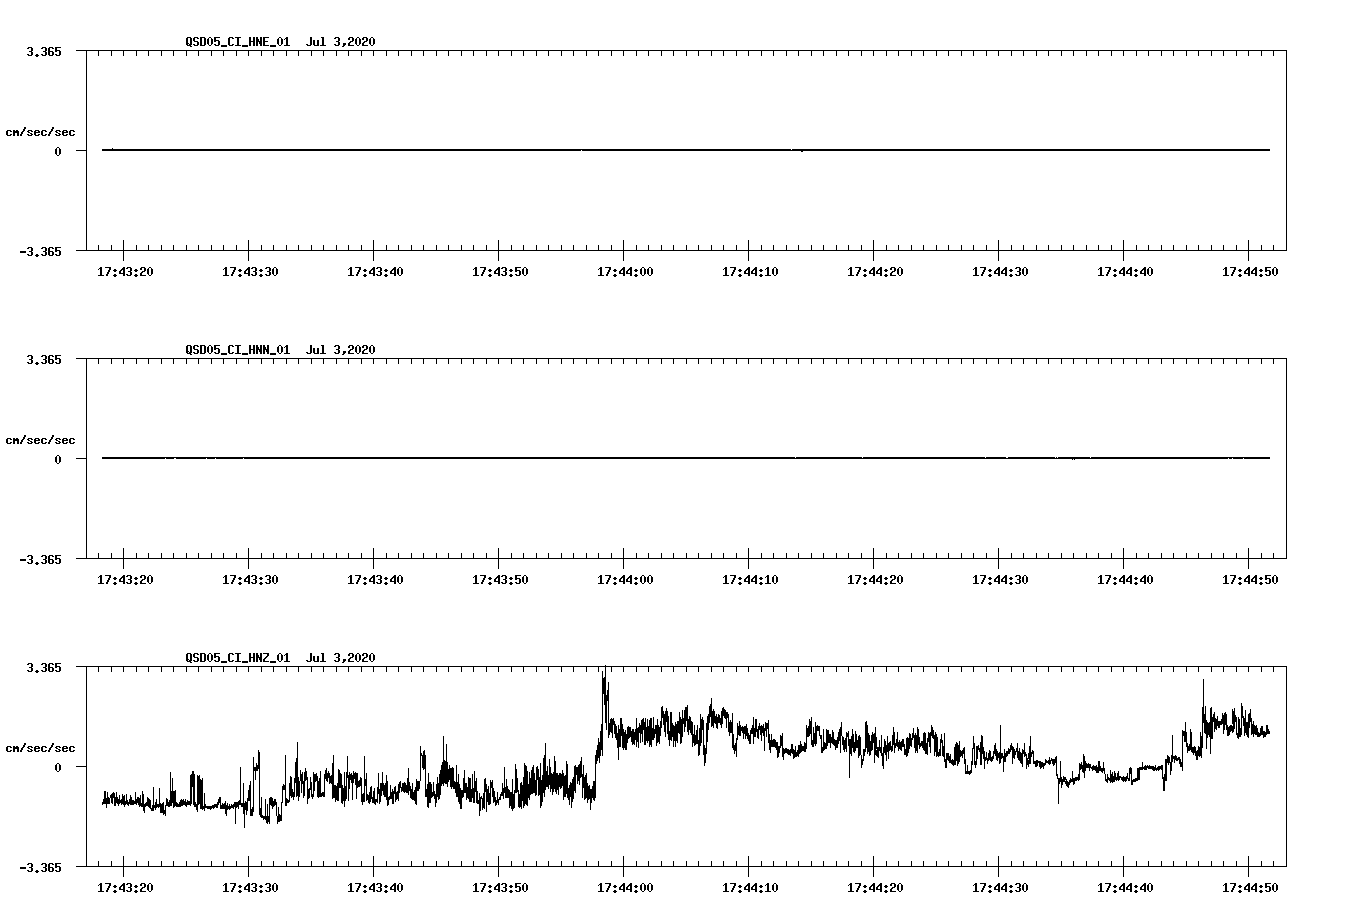
Task: Click 17:44:40 on the HNN time axis
Action: (1125, 579)
